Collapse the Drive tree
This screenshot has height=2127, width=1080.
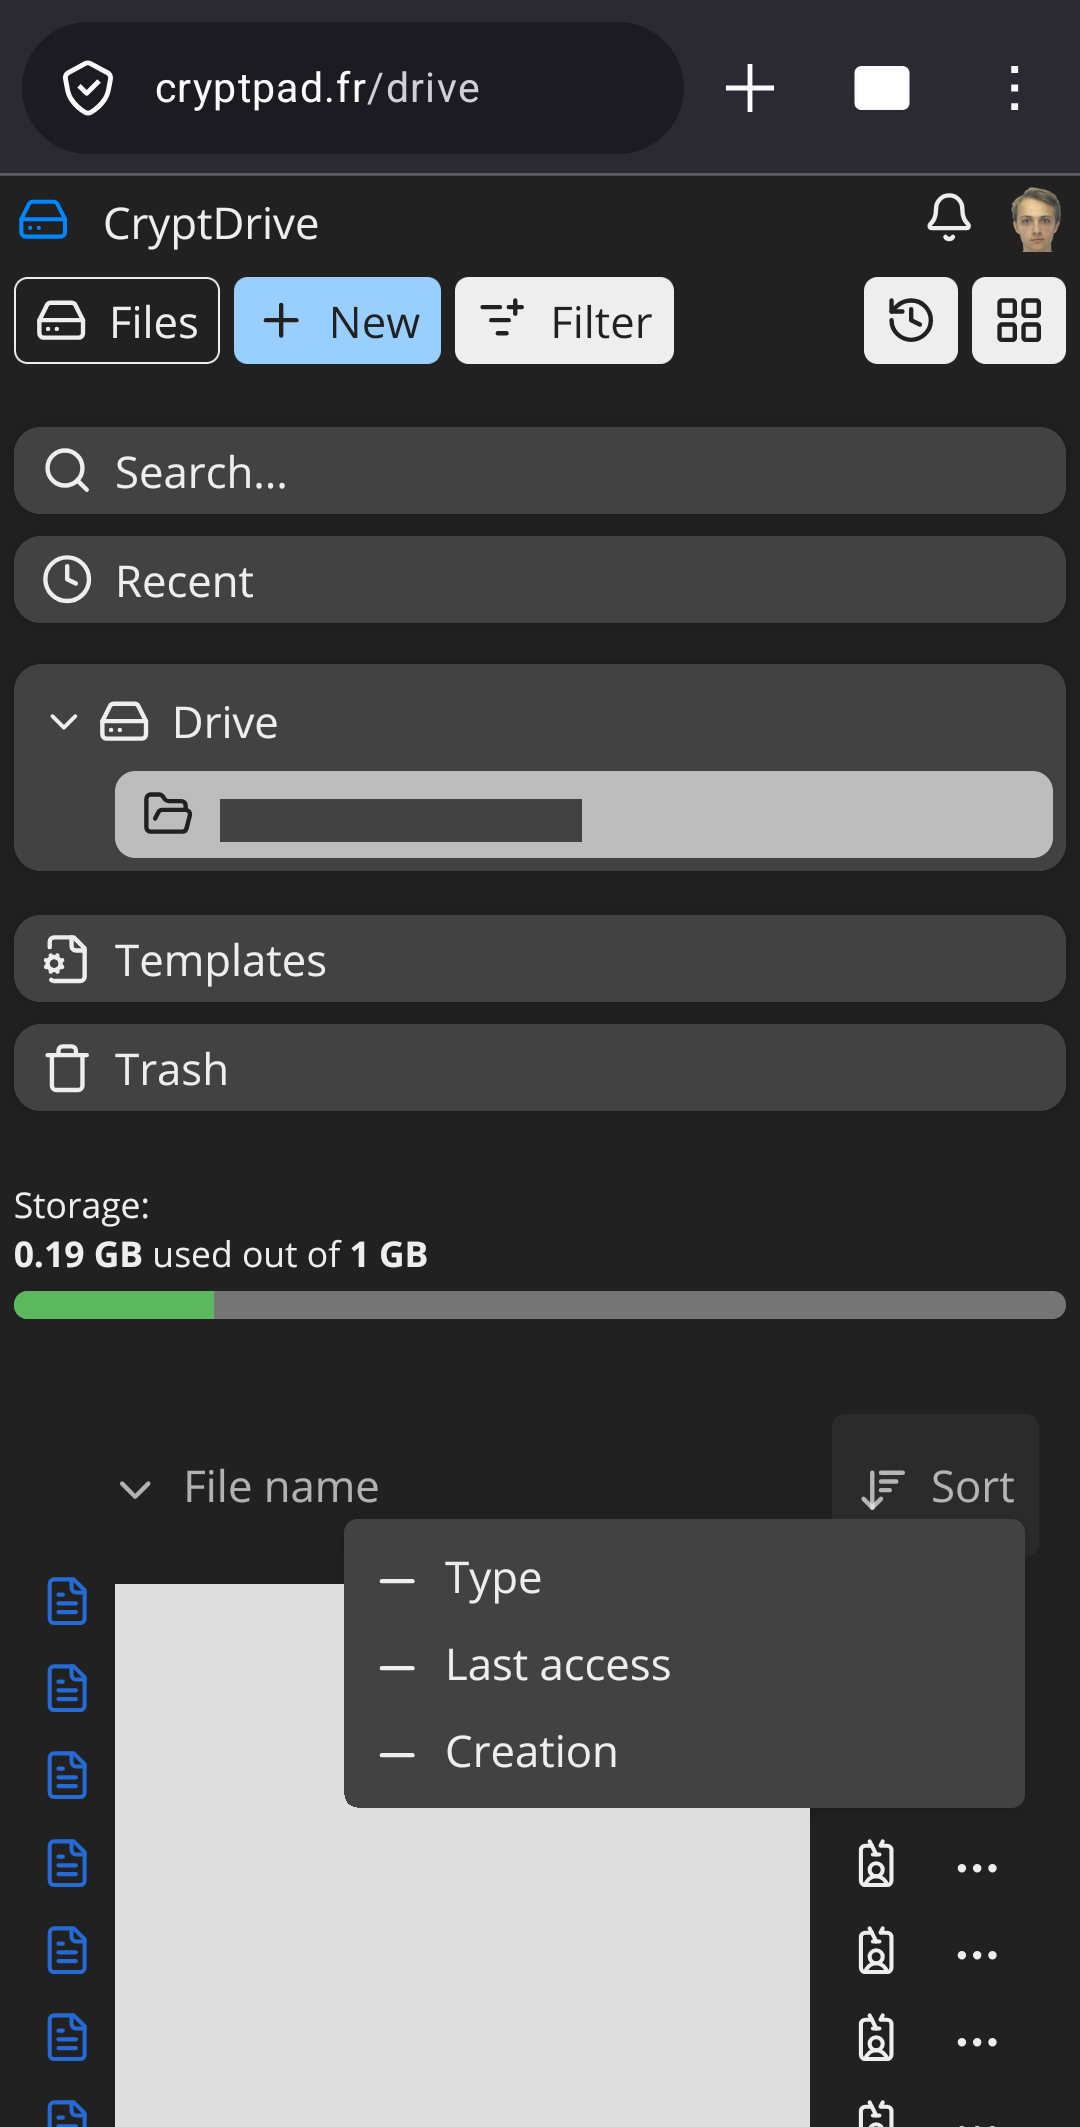(64, 722)
